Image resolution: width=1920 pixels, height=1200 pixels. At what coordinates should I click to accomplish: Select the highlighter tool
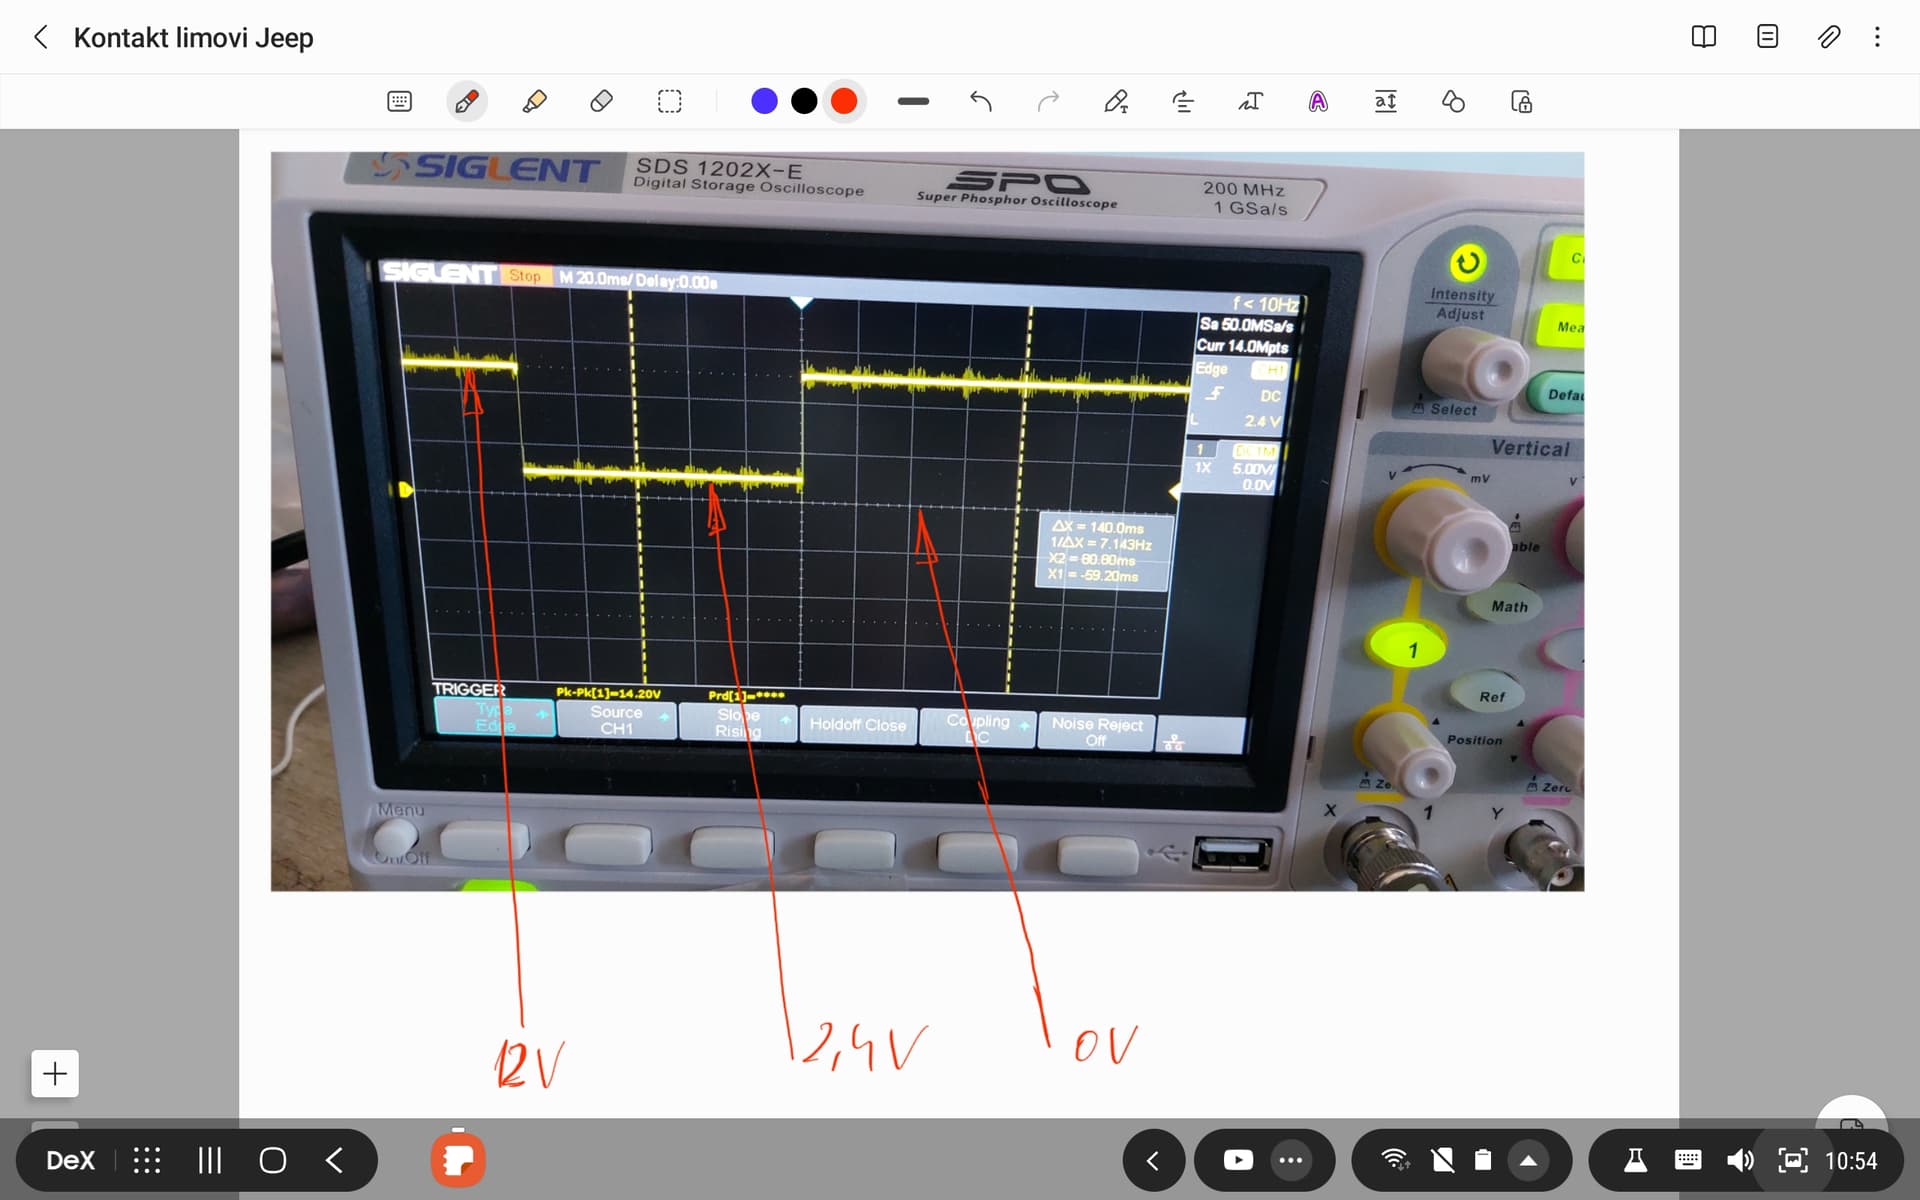535,100
